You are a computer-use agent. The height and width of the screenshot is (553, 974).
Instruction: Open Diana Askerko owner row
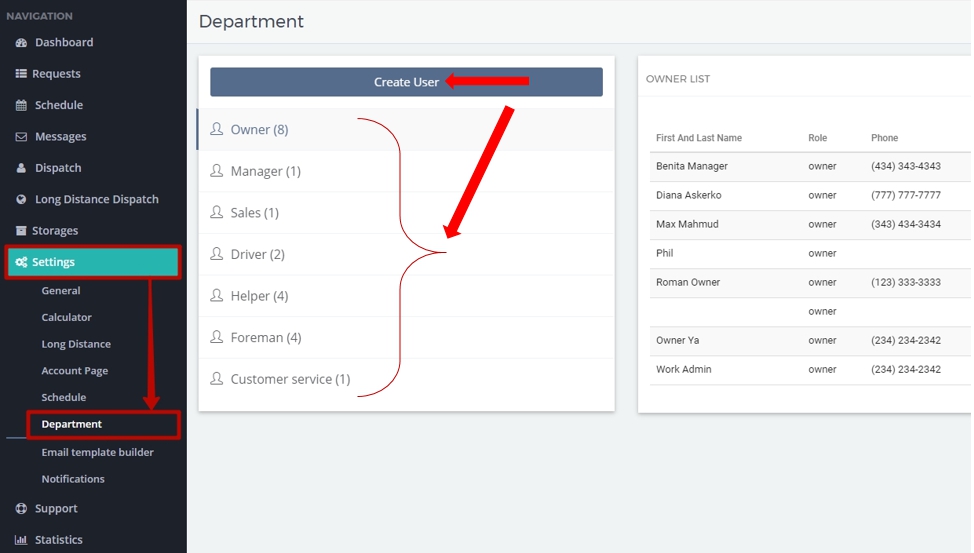click(x=810, y=195)
